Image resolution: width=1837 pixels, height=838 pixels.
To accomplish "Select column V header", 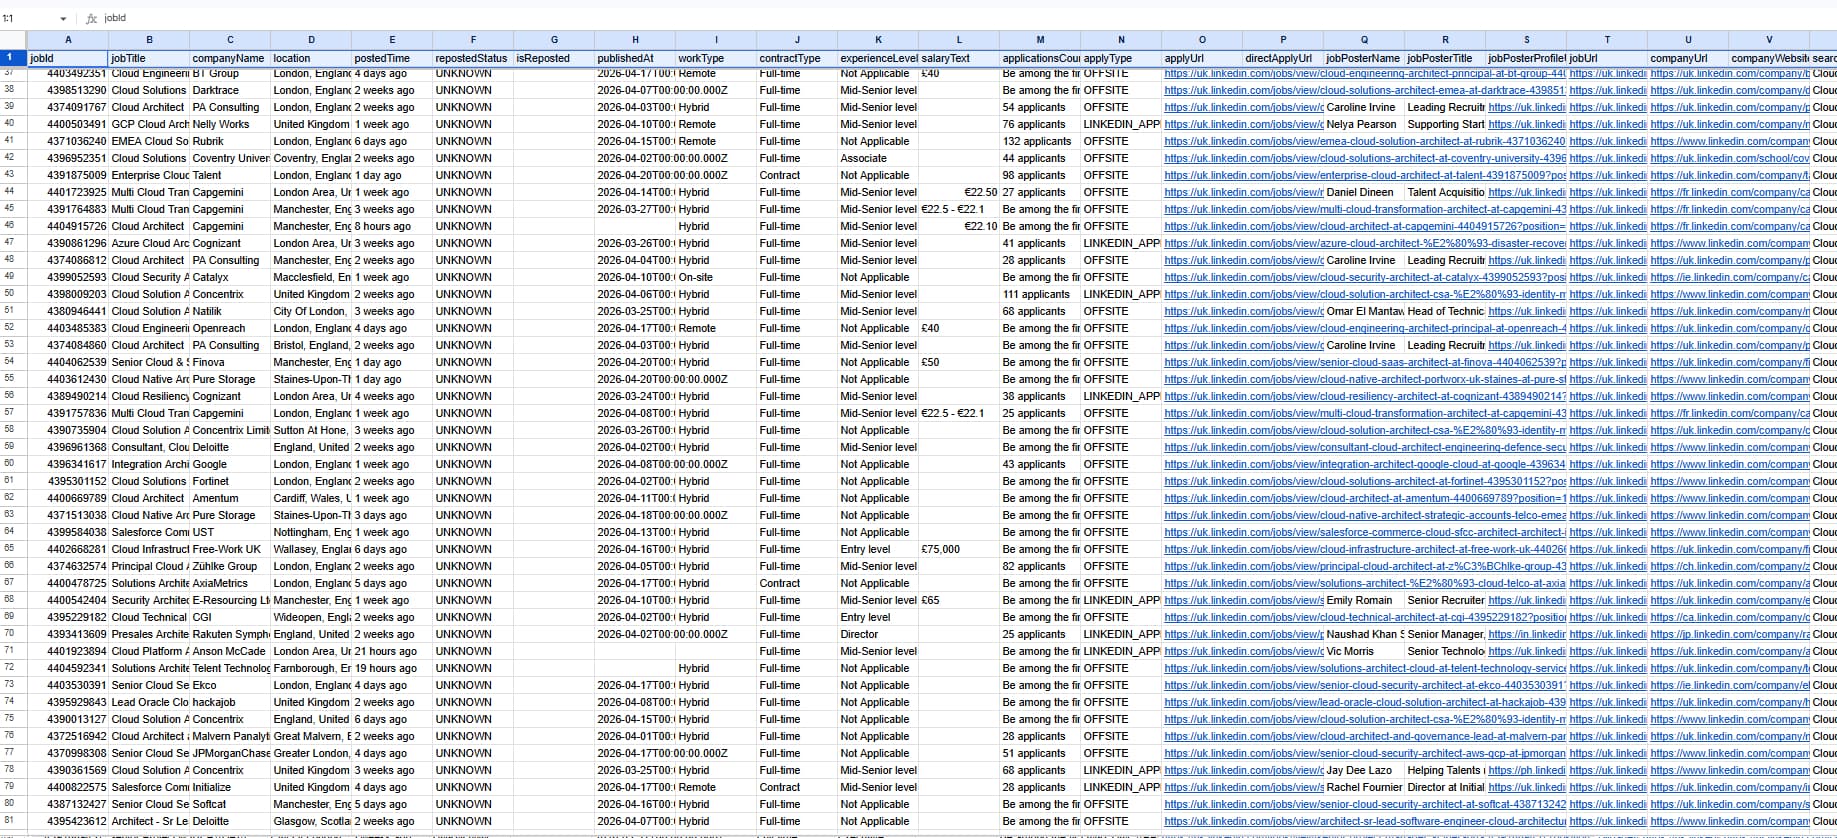I will click(1769, 40).
